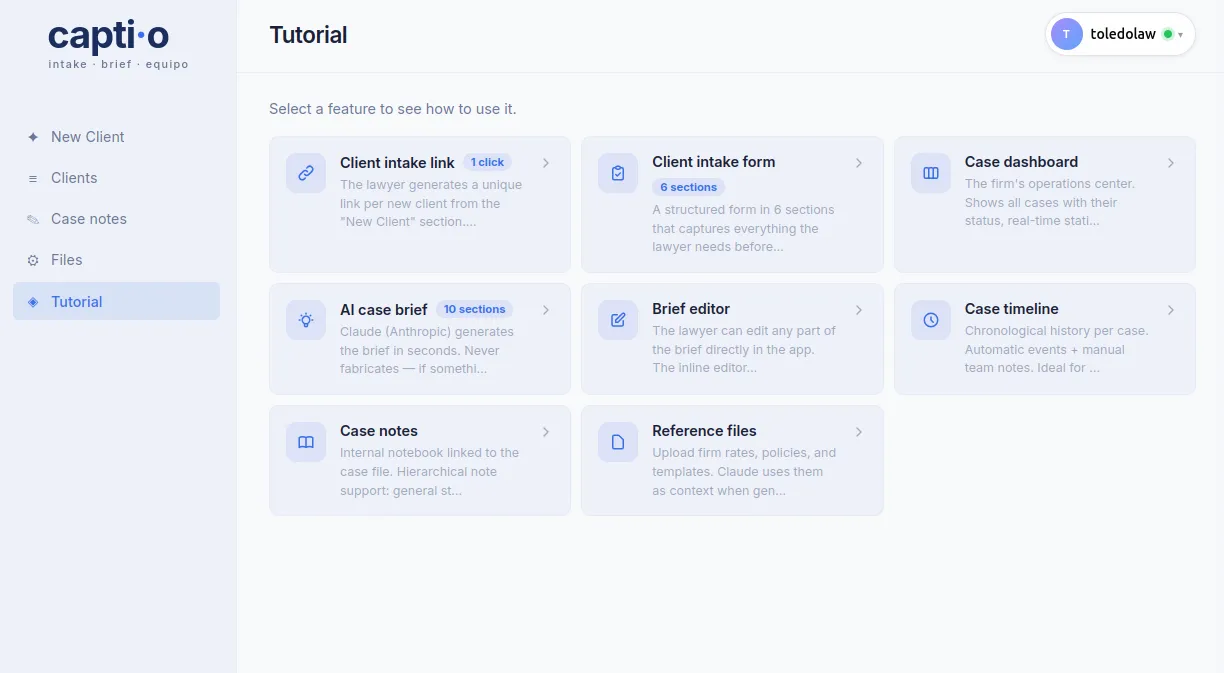Click the sparkle icon beside New Client

point(33,137)
